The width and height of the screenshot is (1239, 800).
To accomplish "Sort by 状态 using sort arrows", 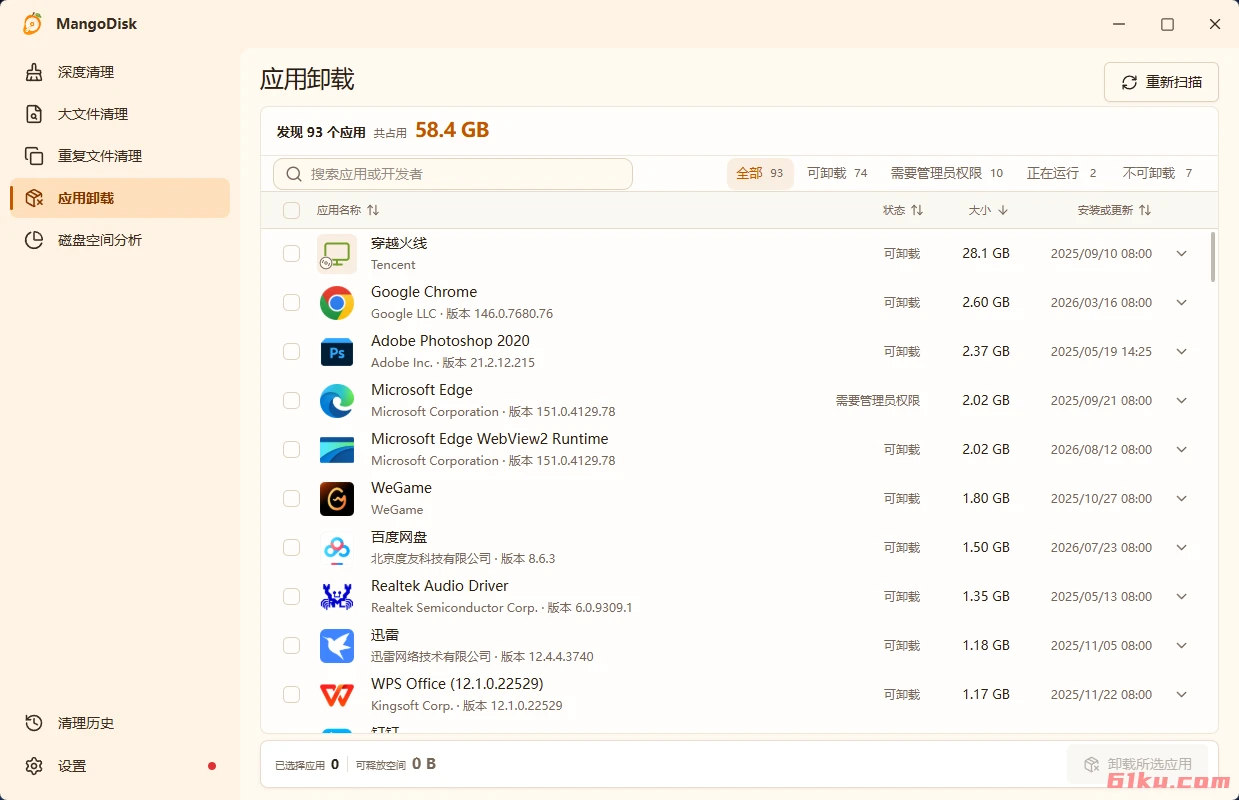I will point(917,210).
